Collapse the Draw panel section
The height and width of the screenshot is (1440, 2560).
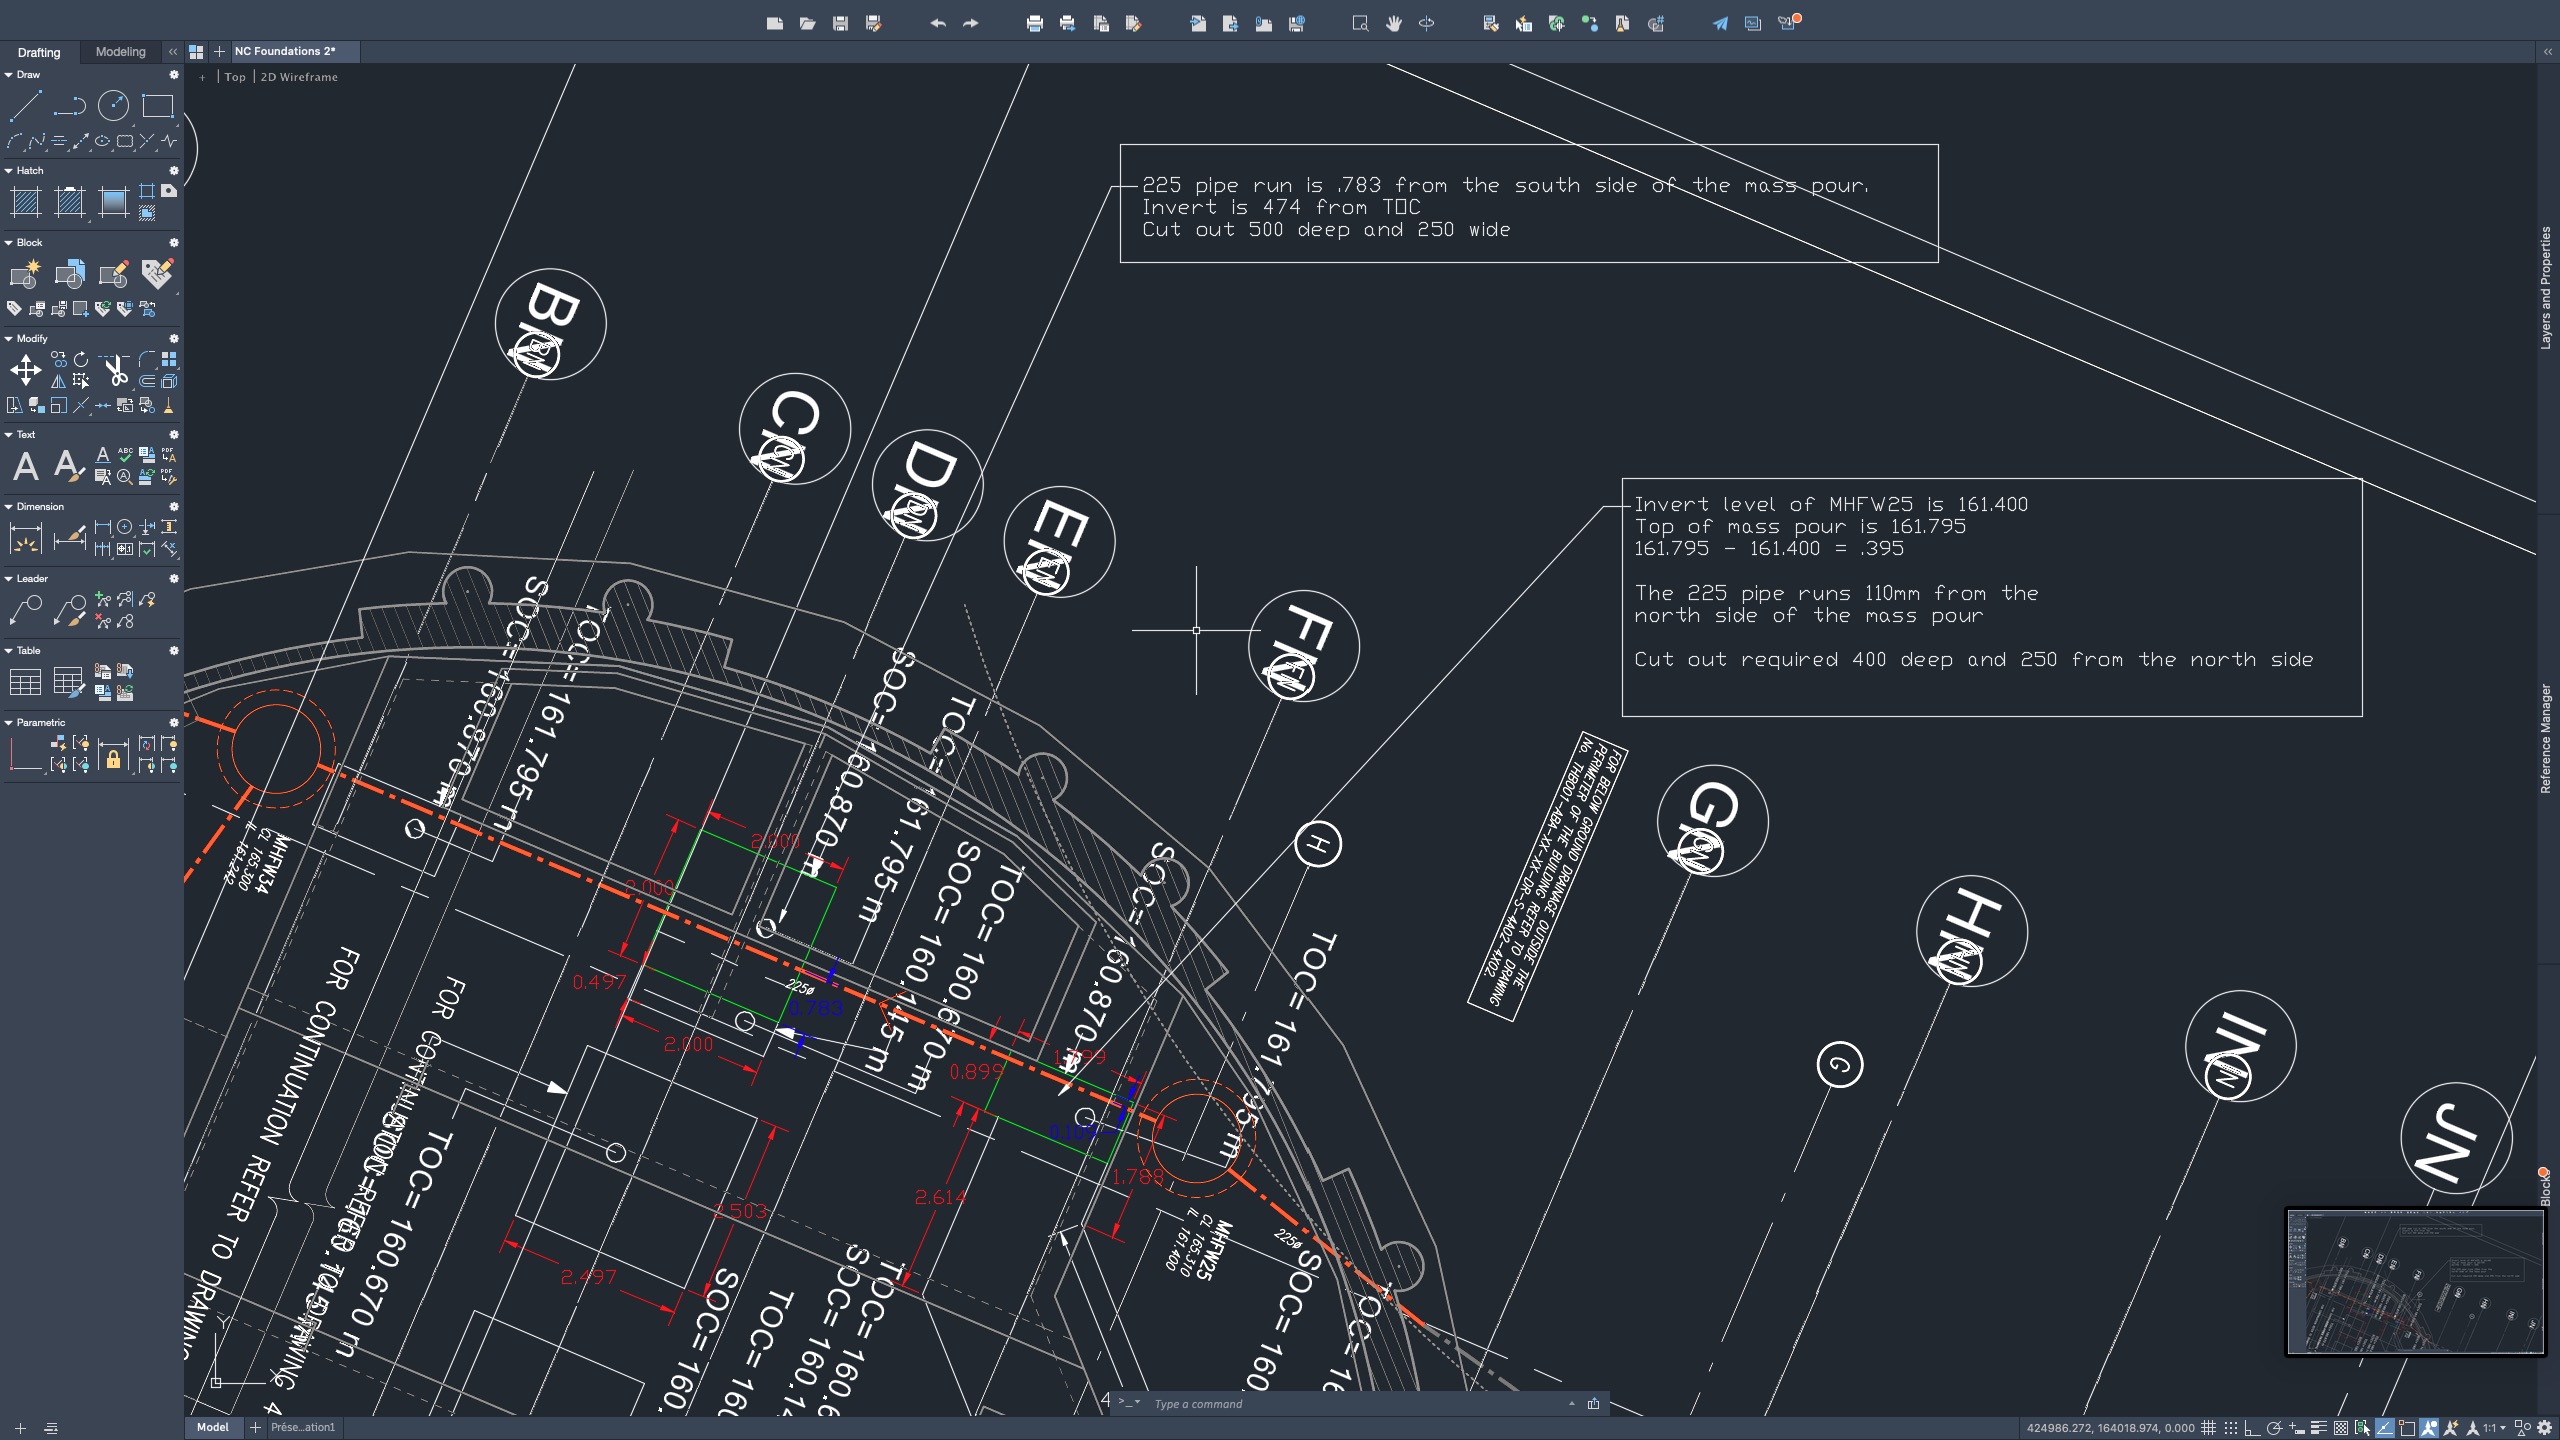(9, 75)
